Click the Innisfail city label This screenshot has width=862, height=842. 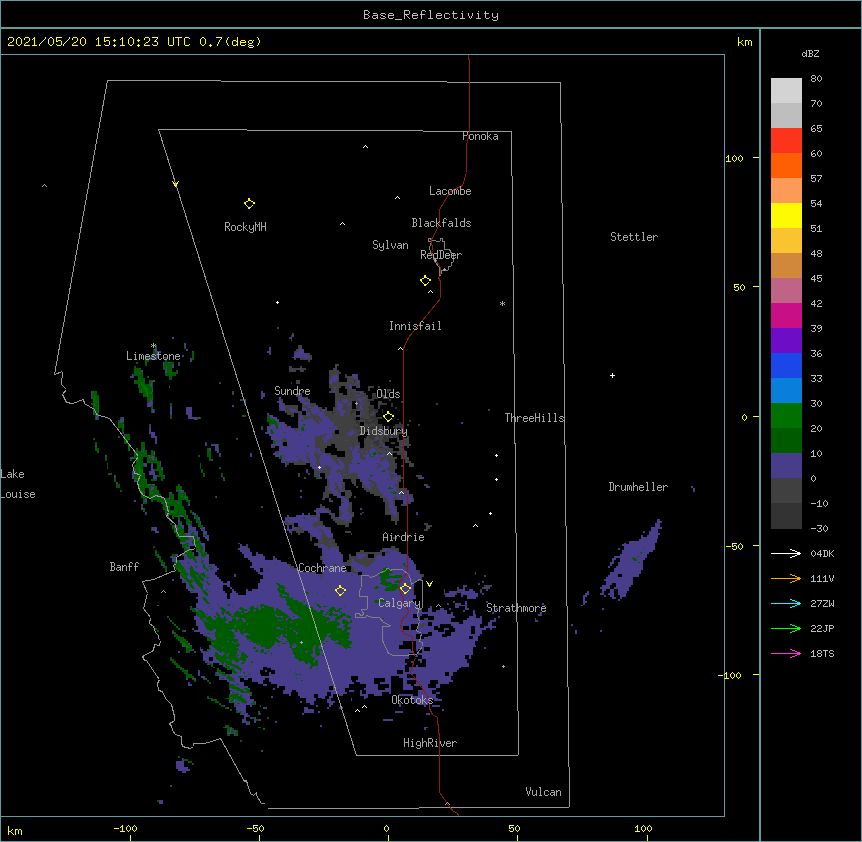pos(415,326)
